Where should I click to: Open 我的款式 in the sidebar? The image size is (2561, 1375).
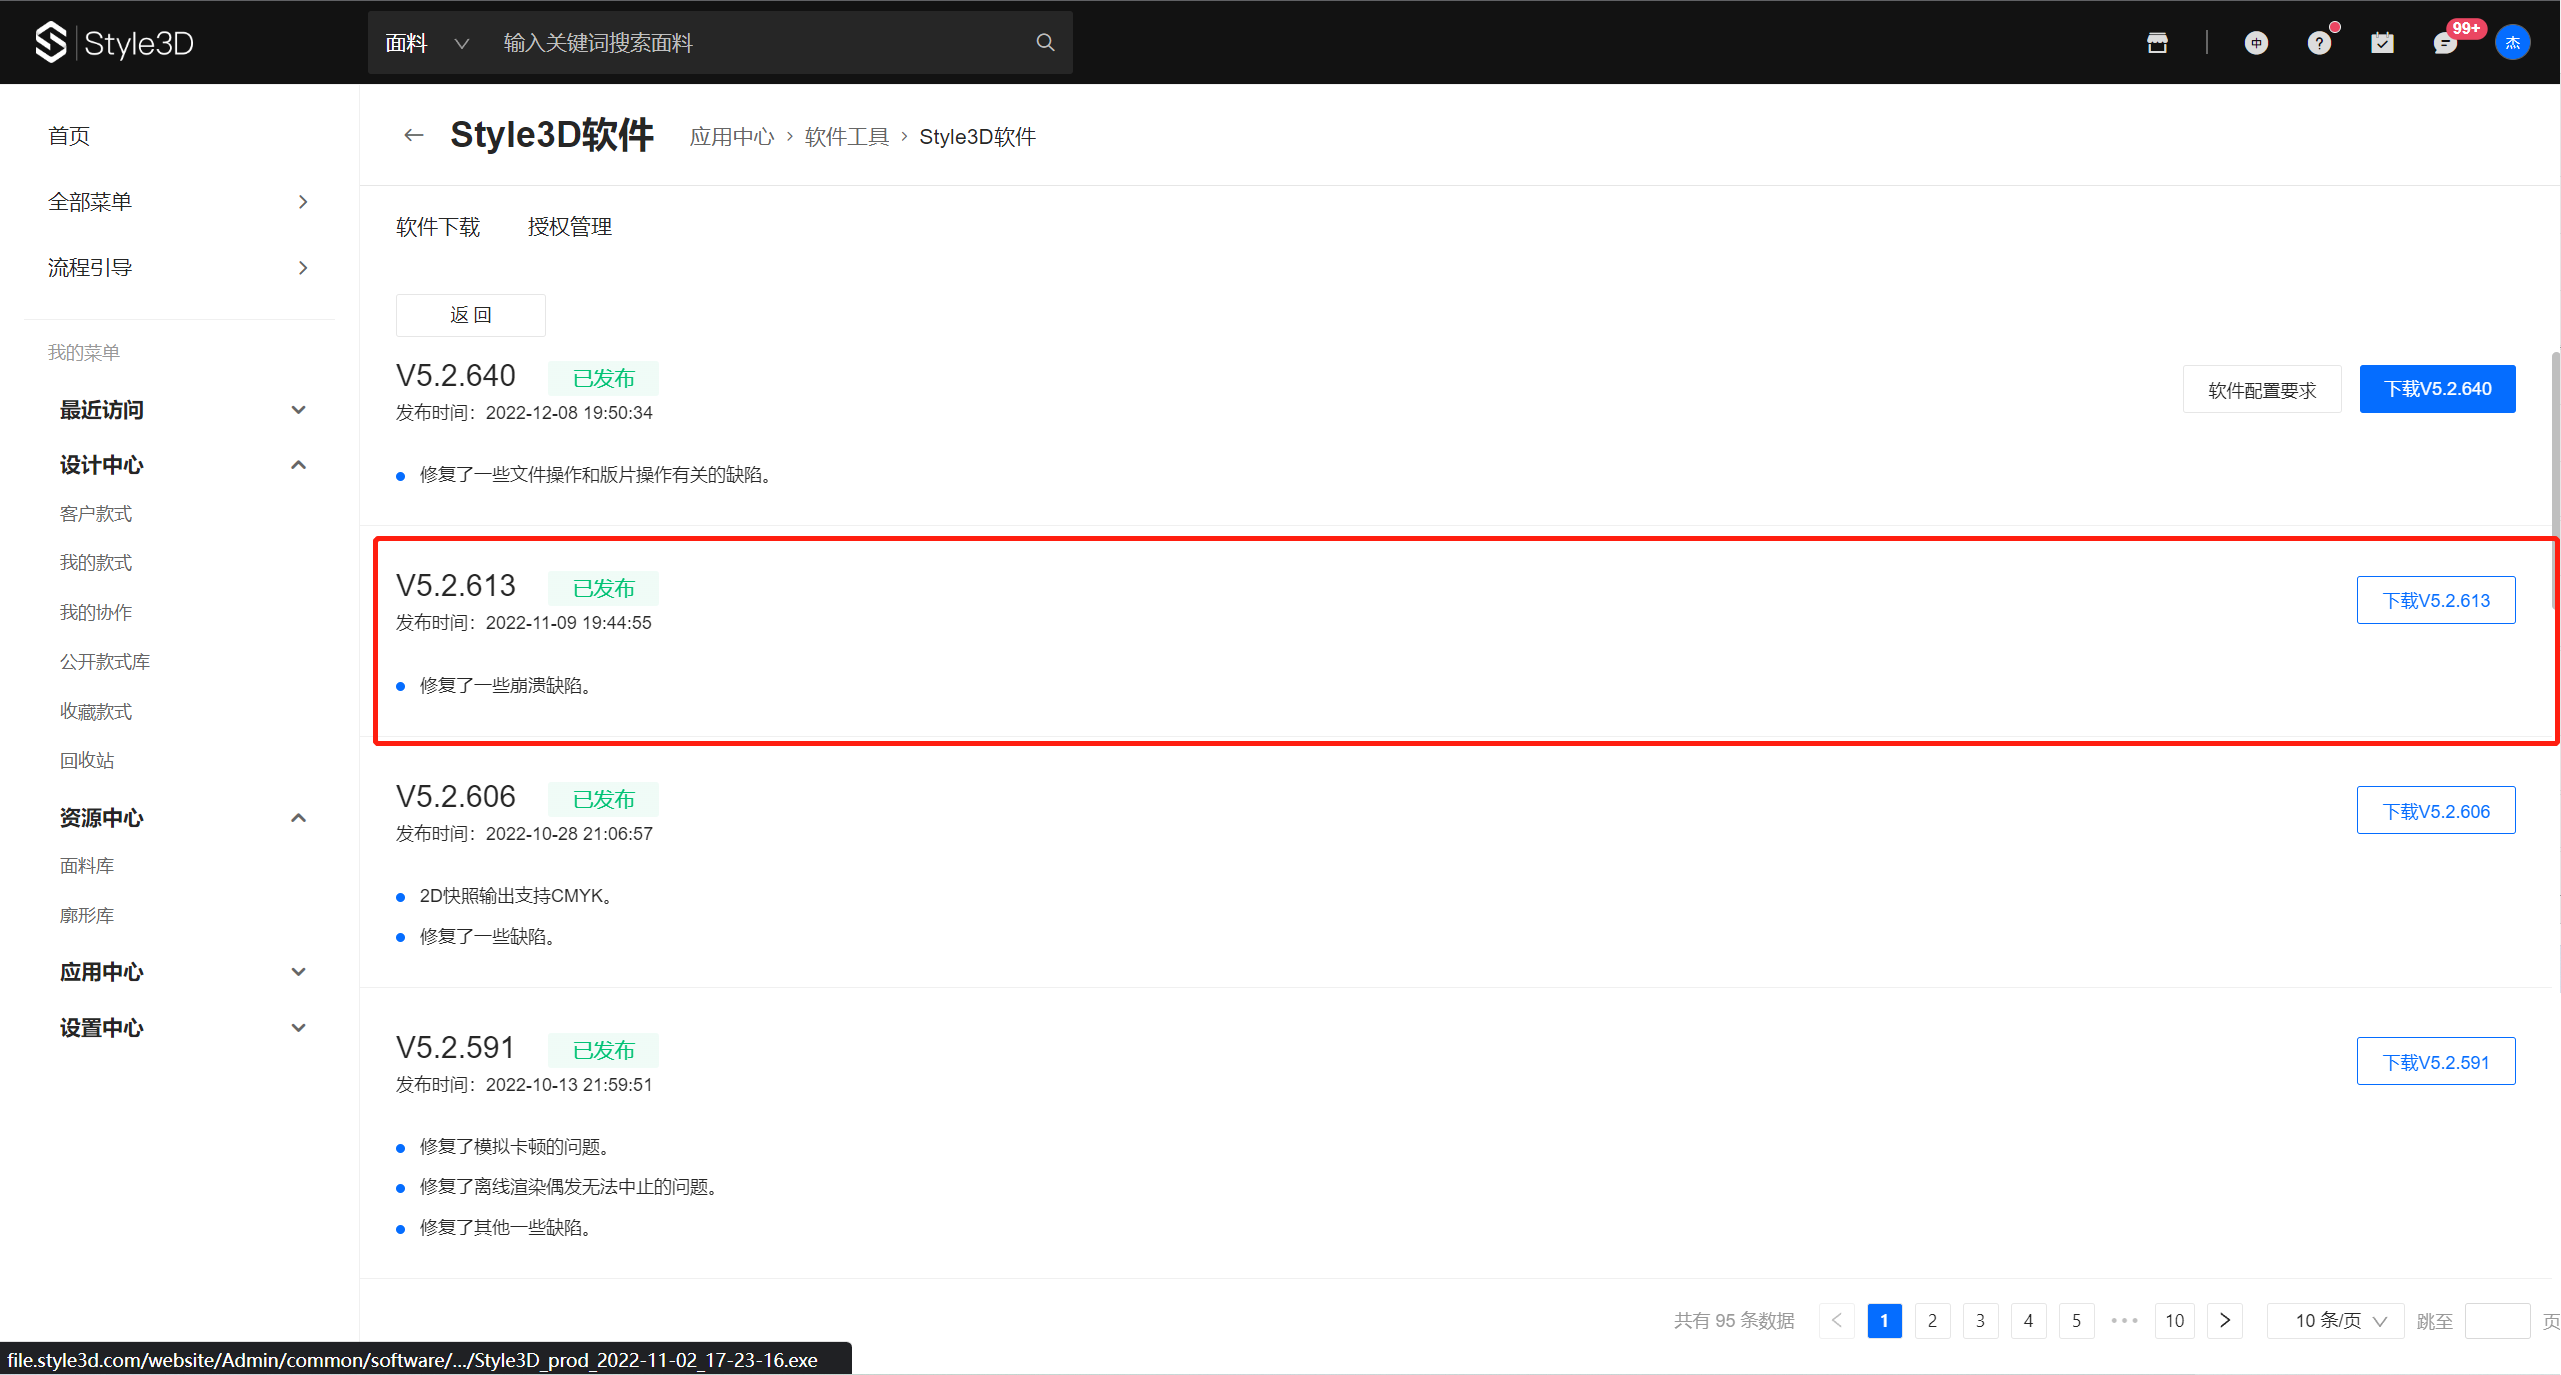pyautogui.click(x=96, y=563)
